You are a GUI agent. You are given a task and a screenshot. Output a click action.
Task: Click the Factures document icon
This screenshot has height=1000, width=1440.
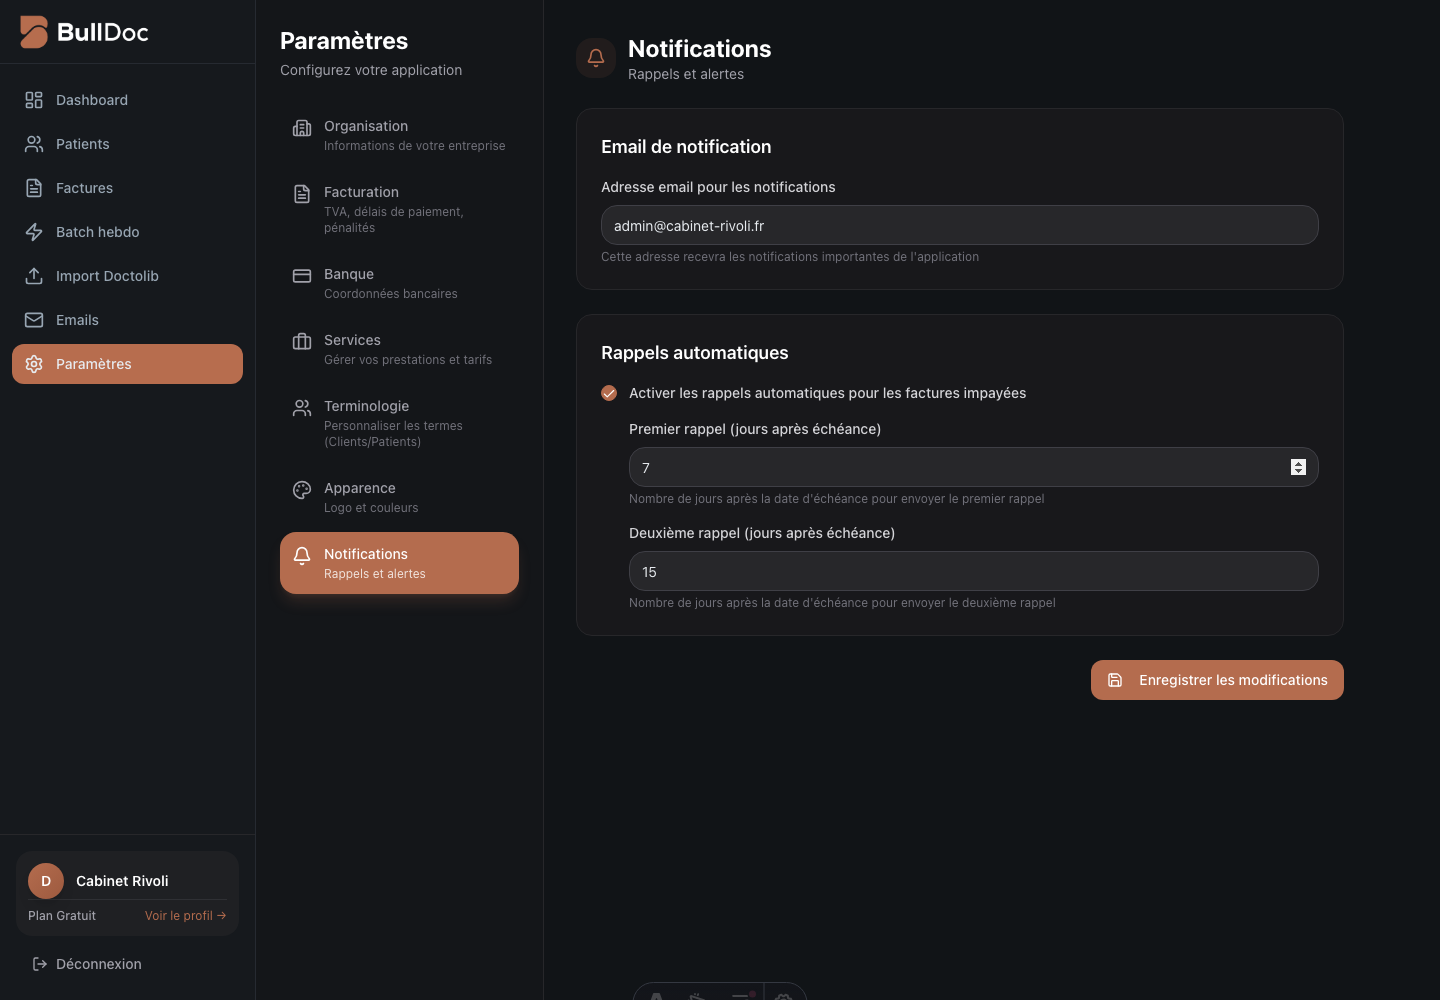(34, 188)
